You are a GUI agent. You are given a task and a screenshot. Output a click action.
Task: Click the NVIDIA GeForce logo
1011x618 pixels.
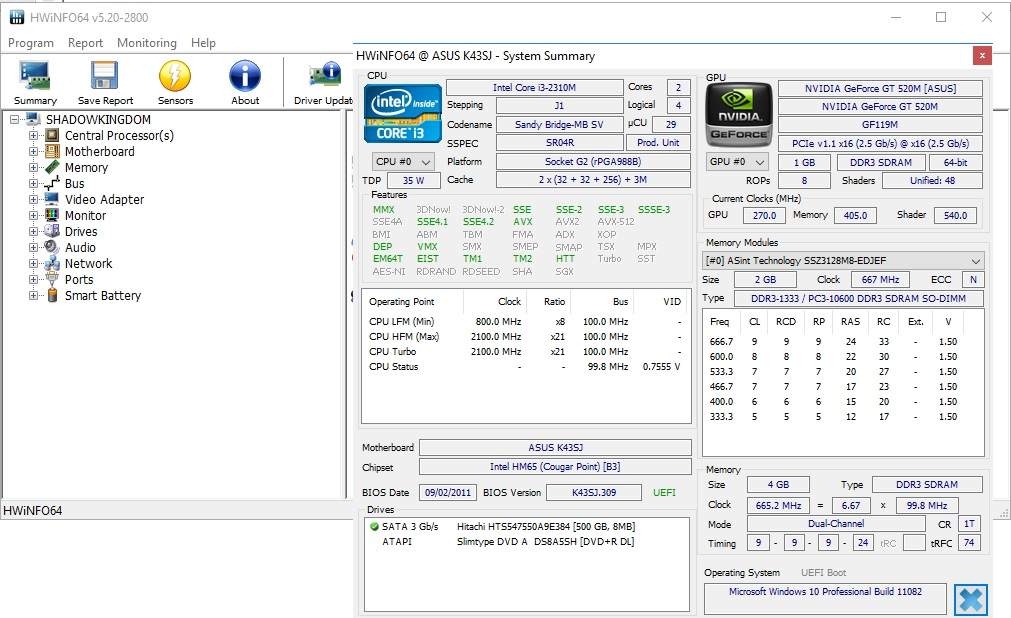(737, 115)
